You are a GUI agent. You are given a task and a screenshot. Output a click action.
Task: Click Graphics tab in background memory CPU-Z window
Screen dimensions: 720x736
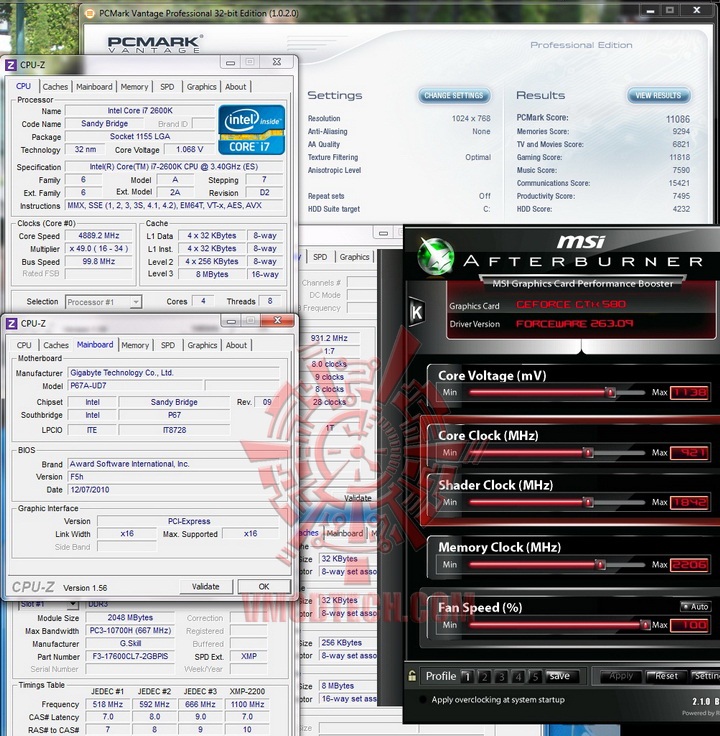pos(354,257)
